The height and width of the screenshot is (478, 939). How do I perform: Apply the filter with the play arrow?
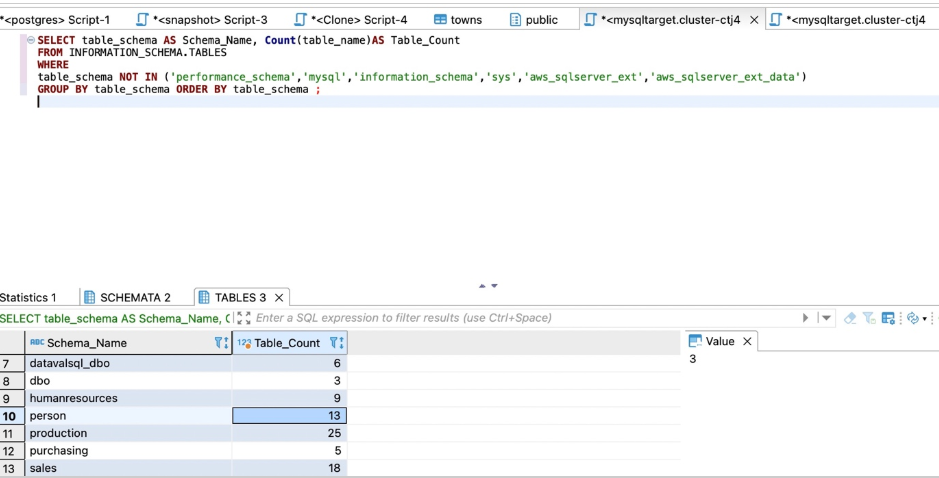(805, 318)
